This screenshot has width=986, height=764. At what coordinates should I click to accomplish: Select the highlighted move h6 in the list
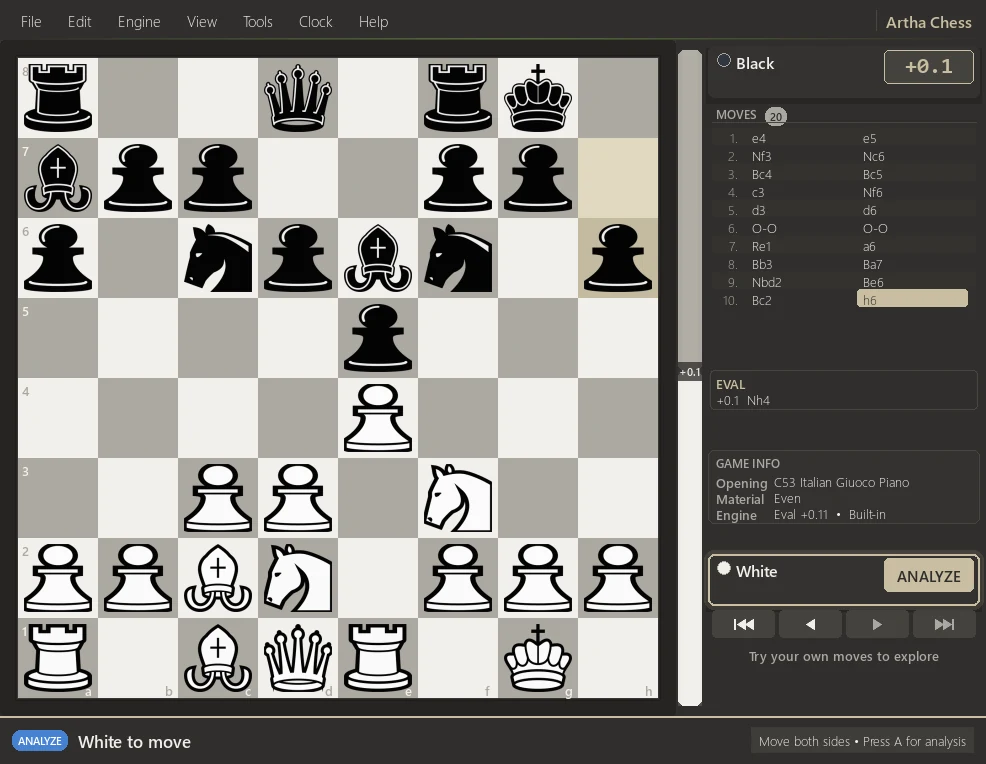point(912,299)
